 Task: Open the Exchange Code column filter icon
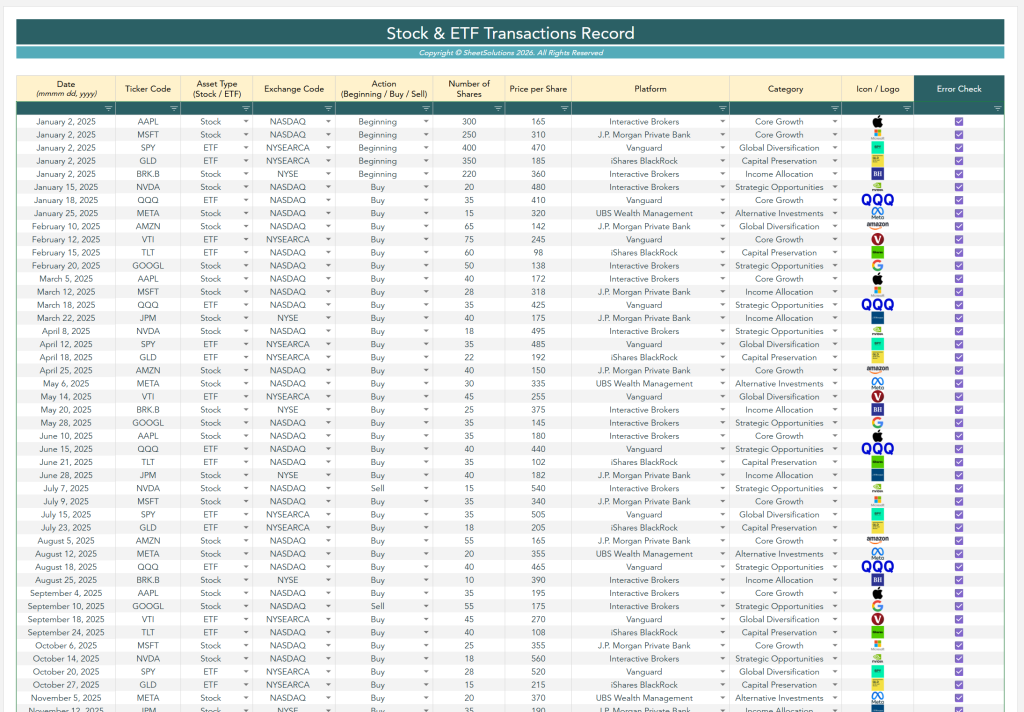pyautogui.click(x=328, y=108)
